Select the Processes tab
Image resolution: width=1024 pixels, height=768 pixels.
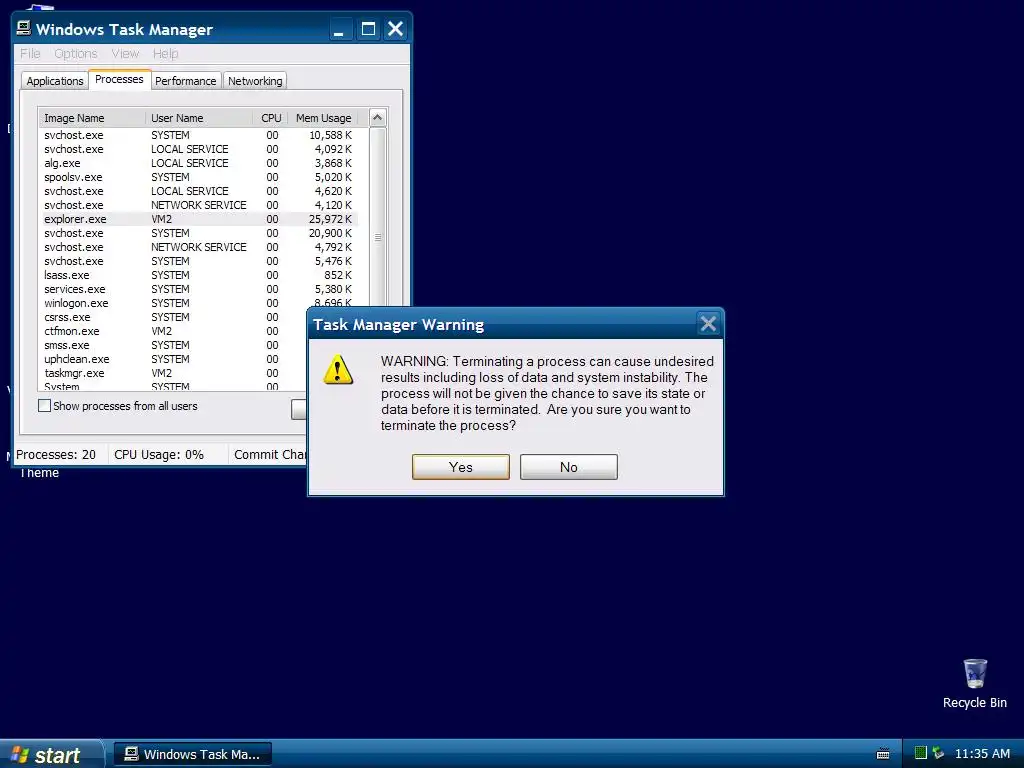click(119, 79)
